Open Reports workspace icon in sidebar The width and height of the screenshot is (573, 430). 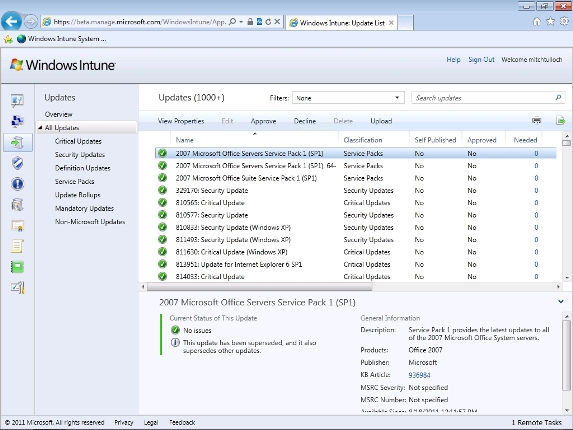(x=17, y=267)
